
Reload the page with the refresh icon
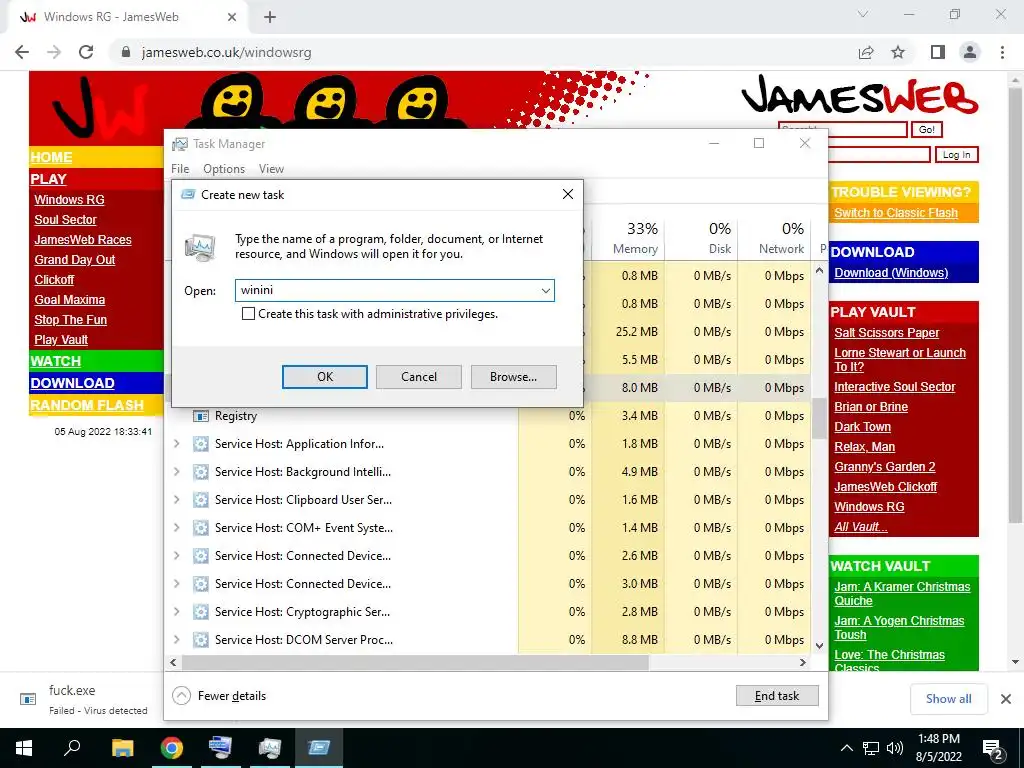point(86,52)
